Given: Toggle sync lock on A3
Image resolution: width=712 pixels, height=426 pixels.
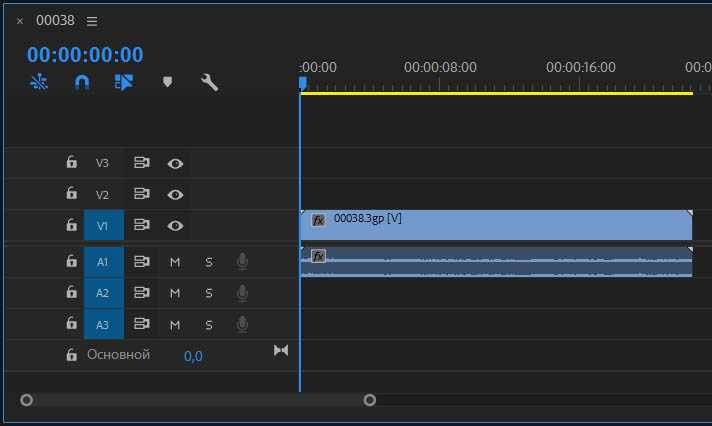Looking at the screenshot, I should (x=142, y=324).
